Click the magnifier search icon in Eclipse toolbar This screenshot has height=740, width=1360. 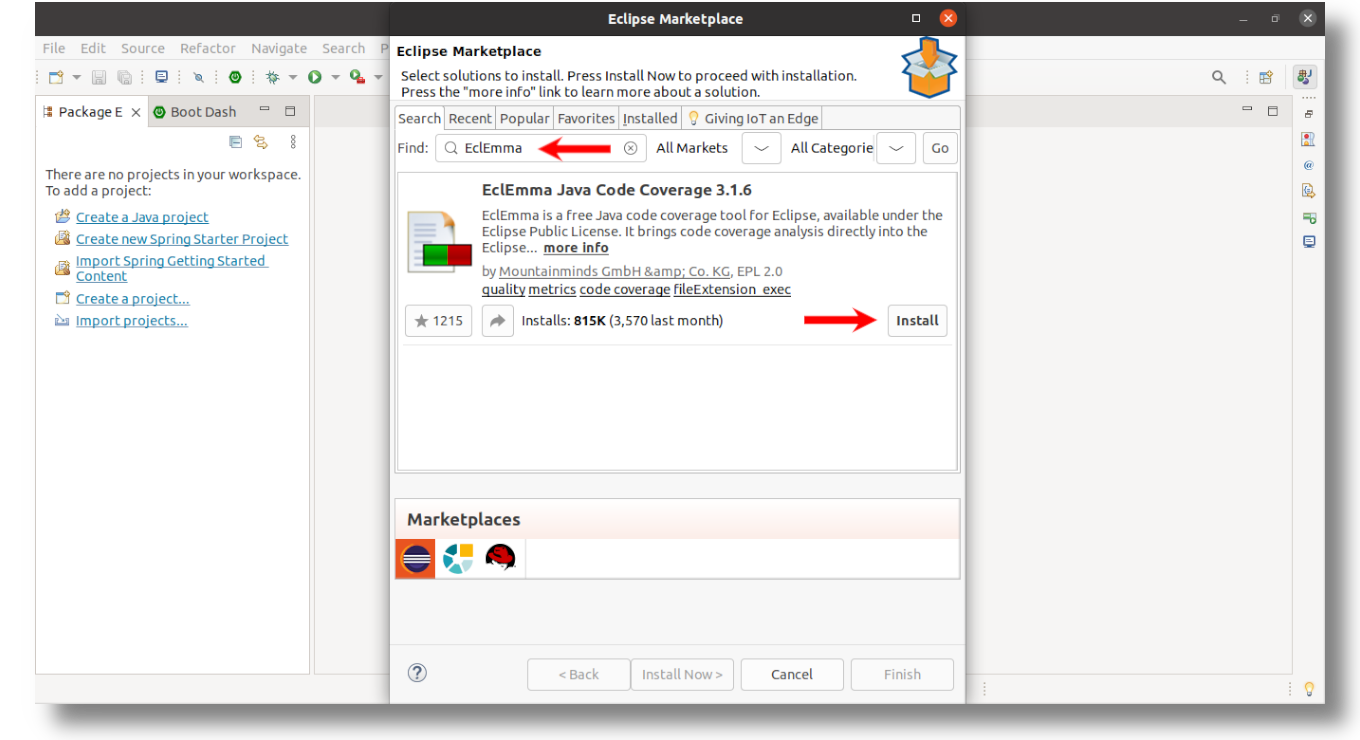pyautogui.click(x=1219, y=77)
